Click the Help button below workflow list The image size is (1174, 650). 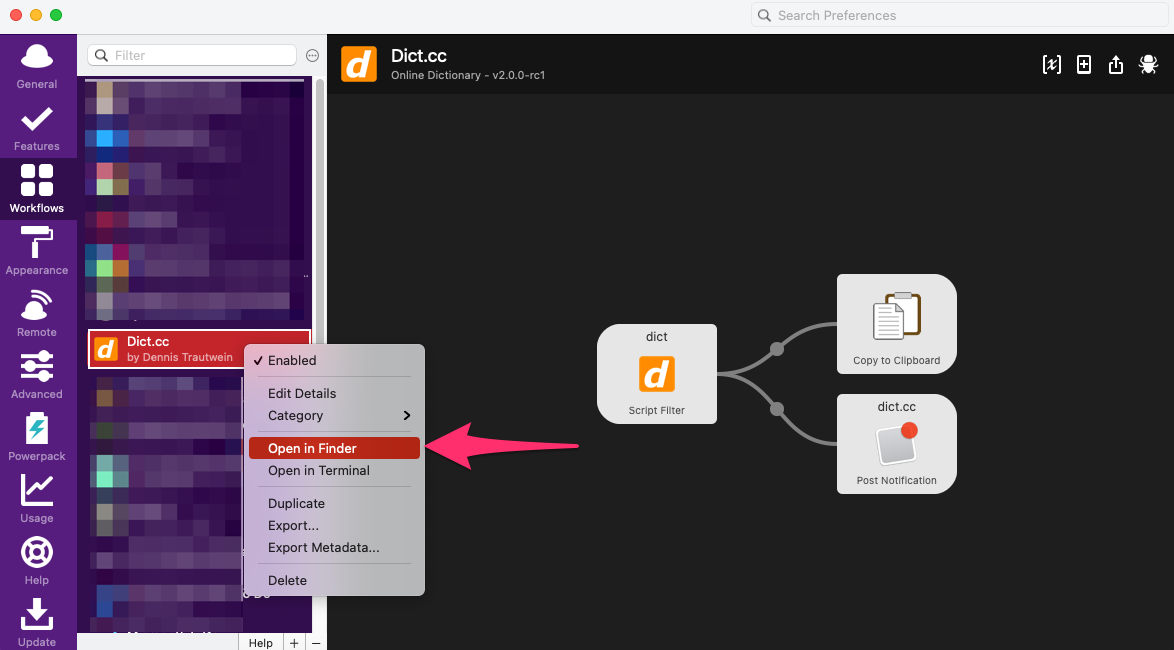click(261, 643)
